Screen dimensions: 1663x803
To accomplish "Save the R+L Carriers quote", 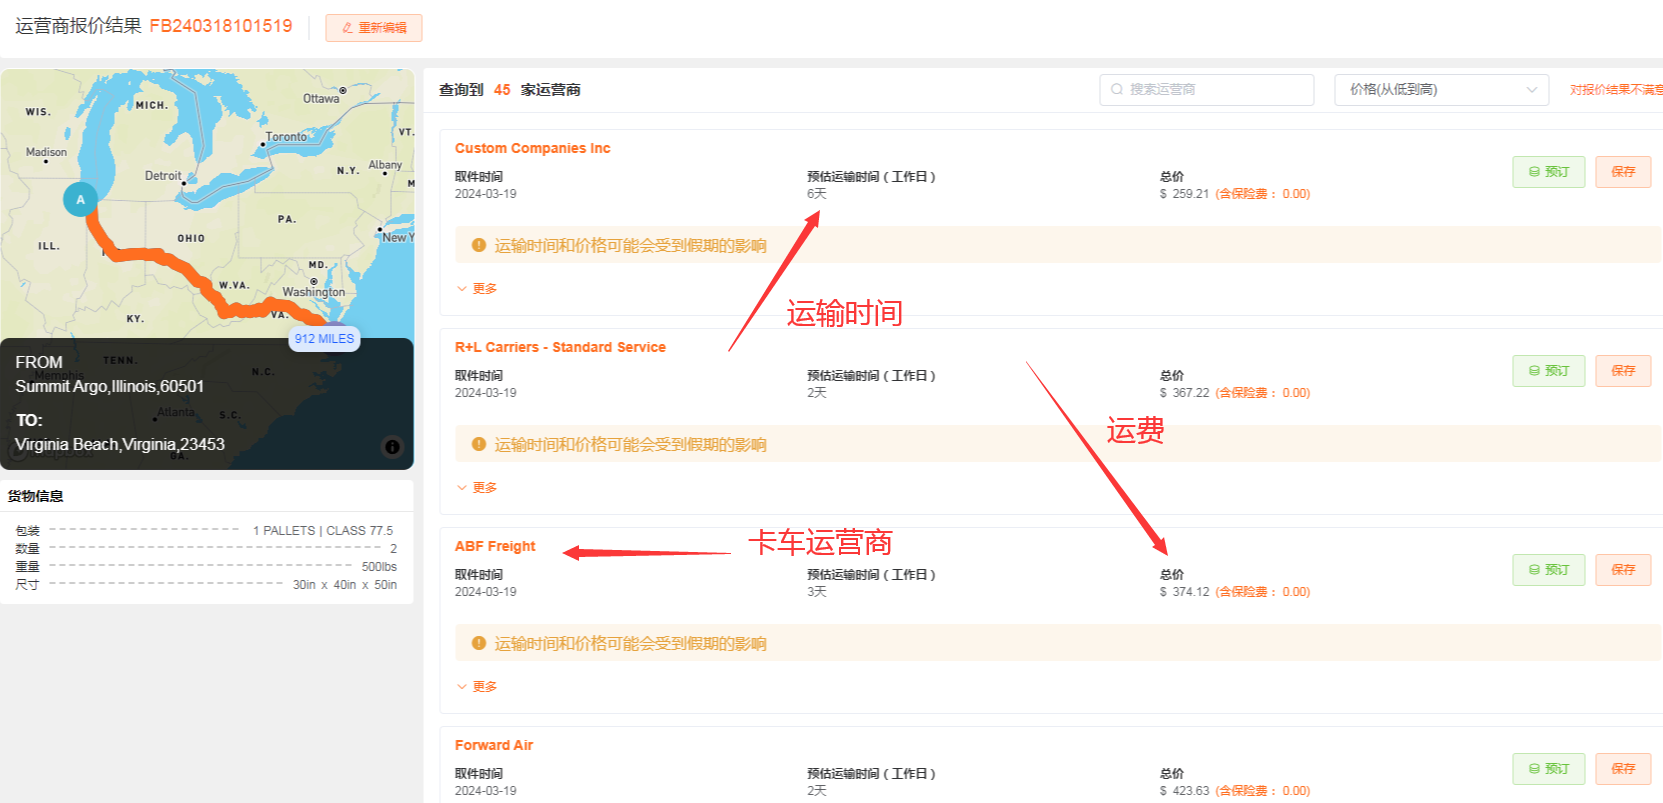I will pos(1623,371).
